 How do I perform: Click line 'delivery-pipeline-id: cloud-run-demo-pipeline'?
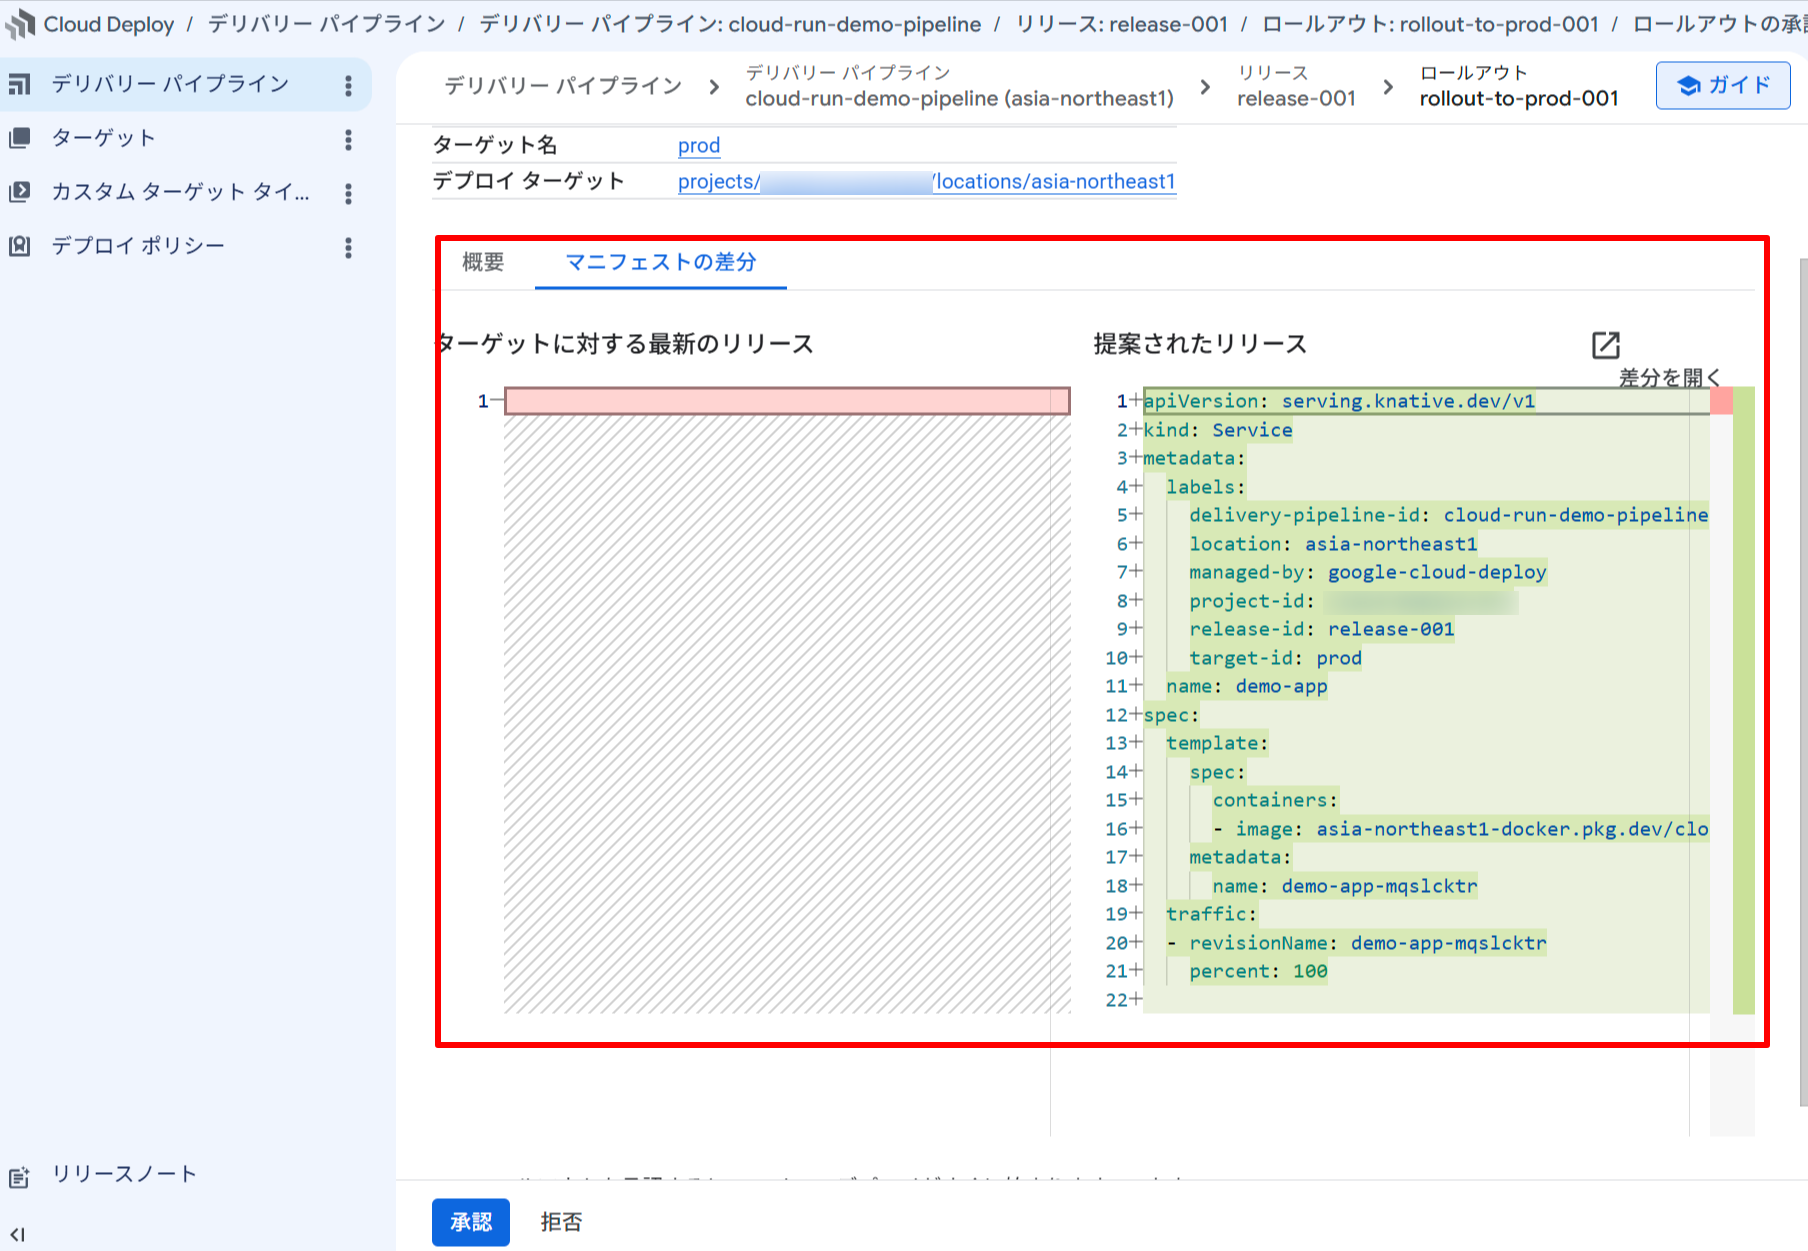(1449, 515)
